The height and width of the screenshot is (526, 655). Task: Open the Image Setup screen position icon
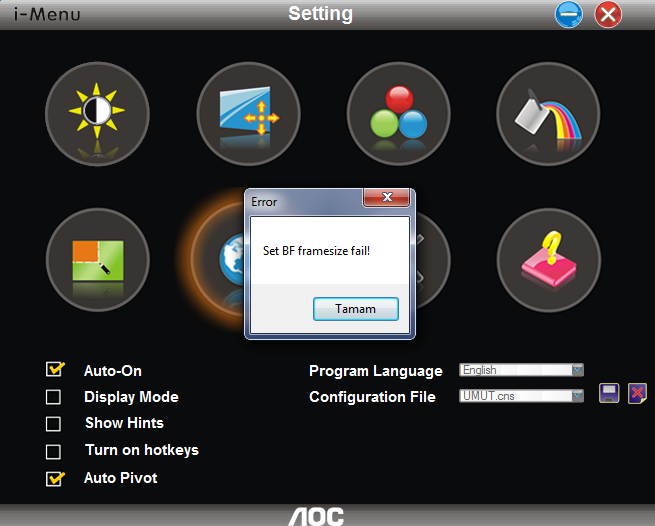tap(248, 114)
